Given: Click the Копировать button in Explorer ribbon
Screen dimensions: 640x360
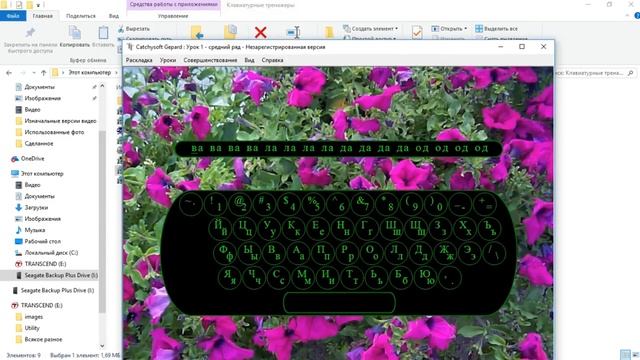Looking at the screenshot, I should (75, 37).
